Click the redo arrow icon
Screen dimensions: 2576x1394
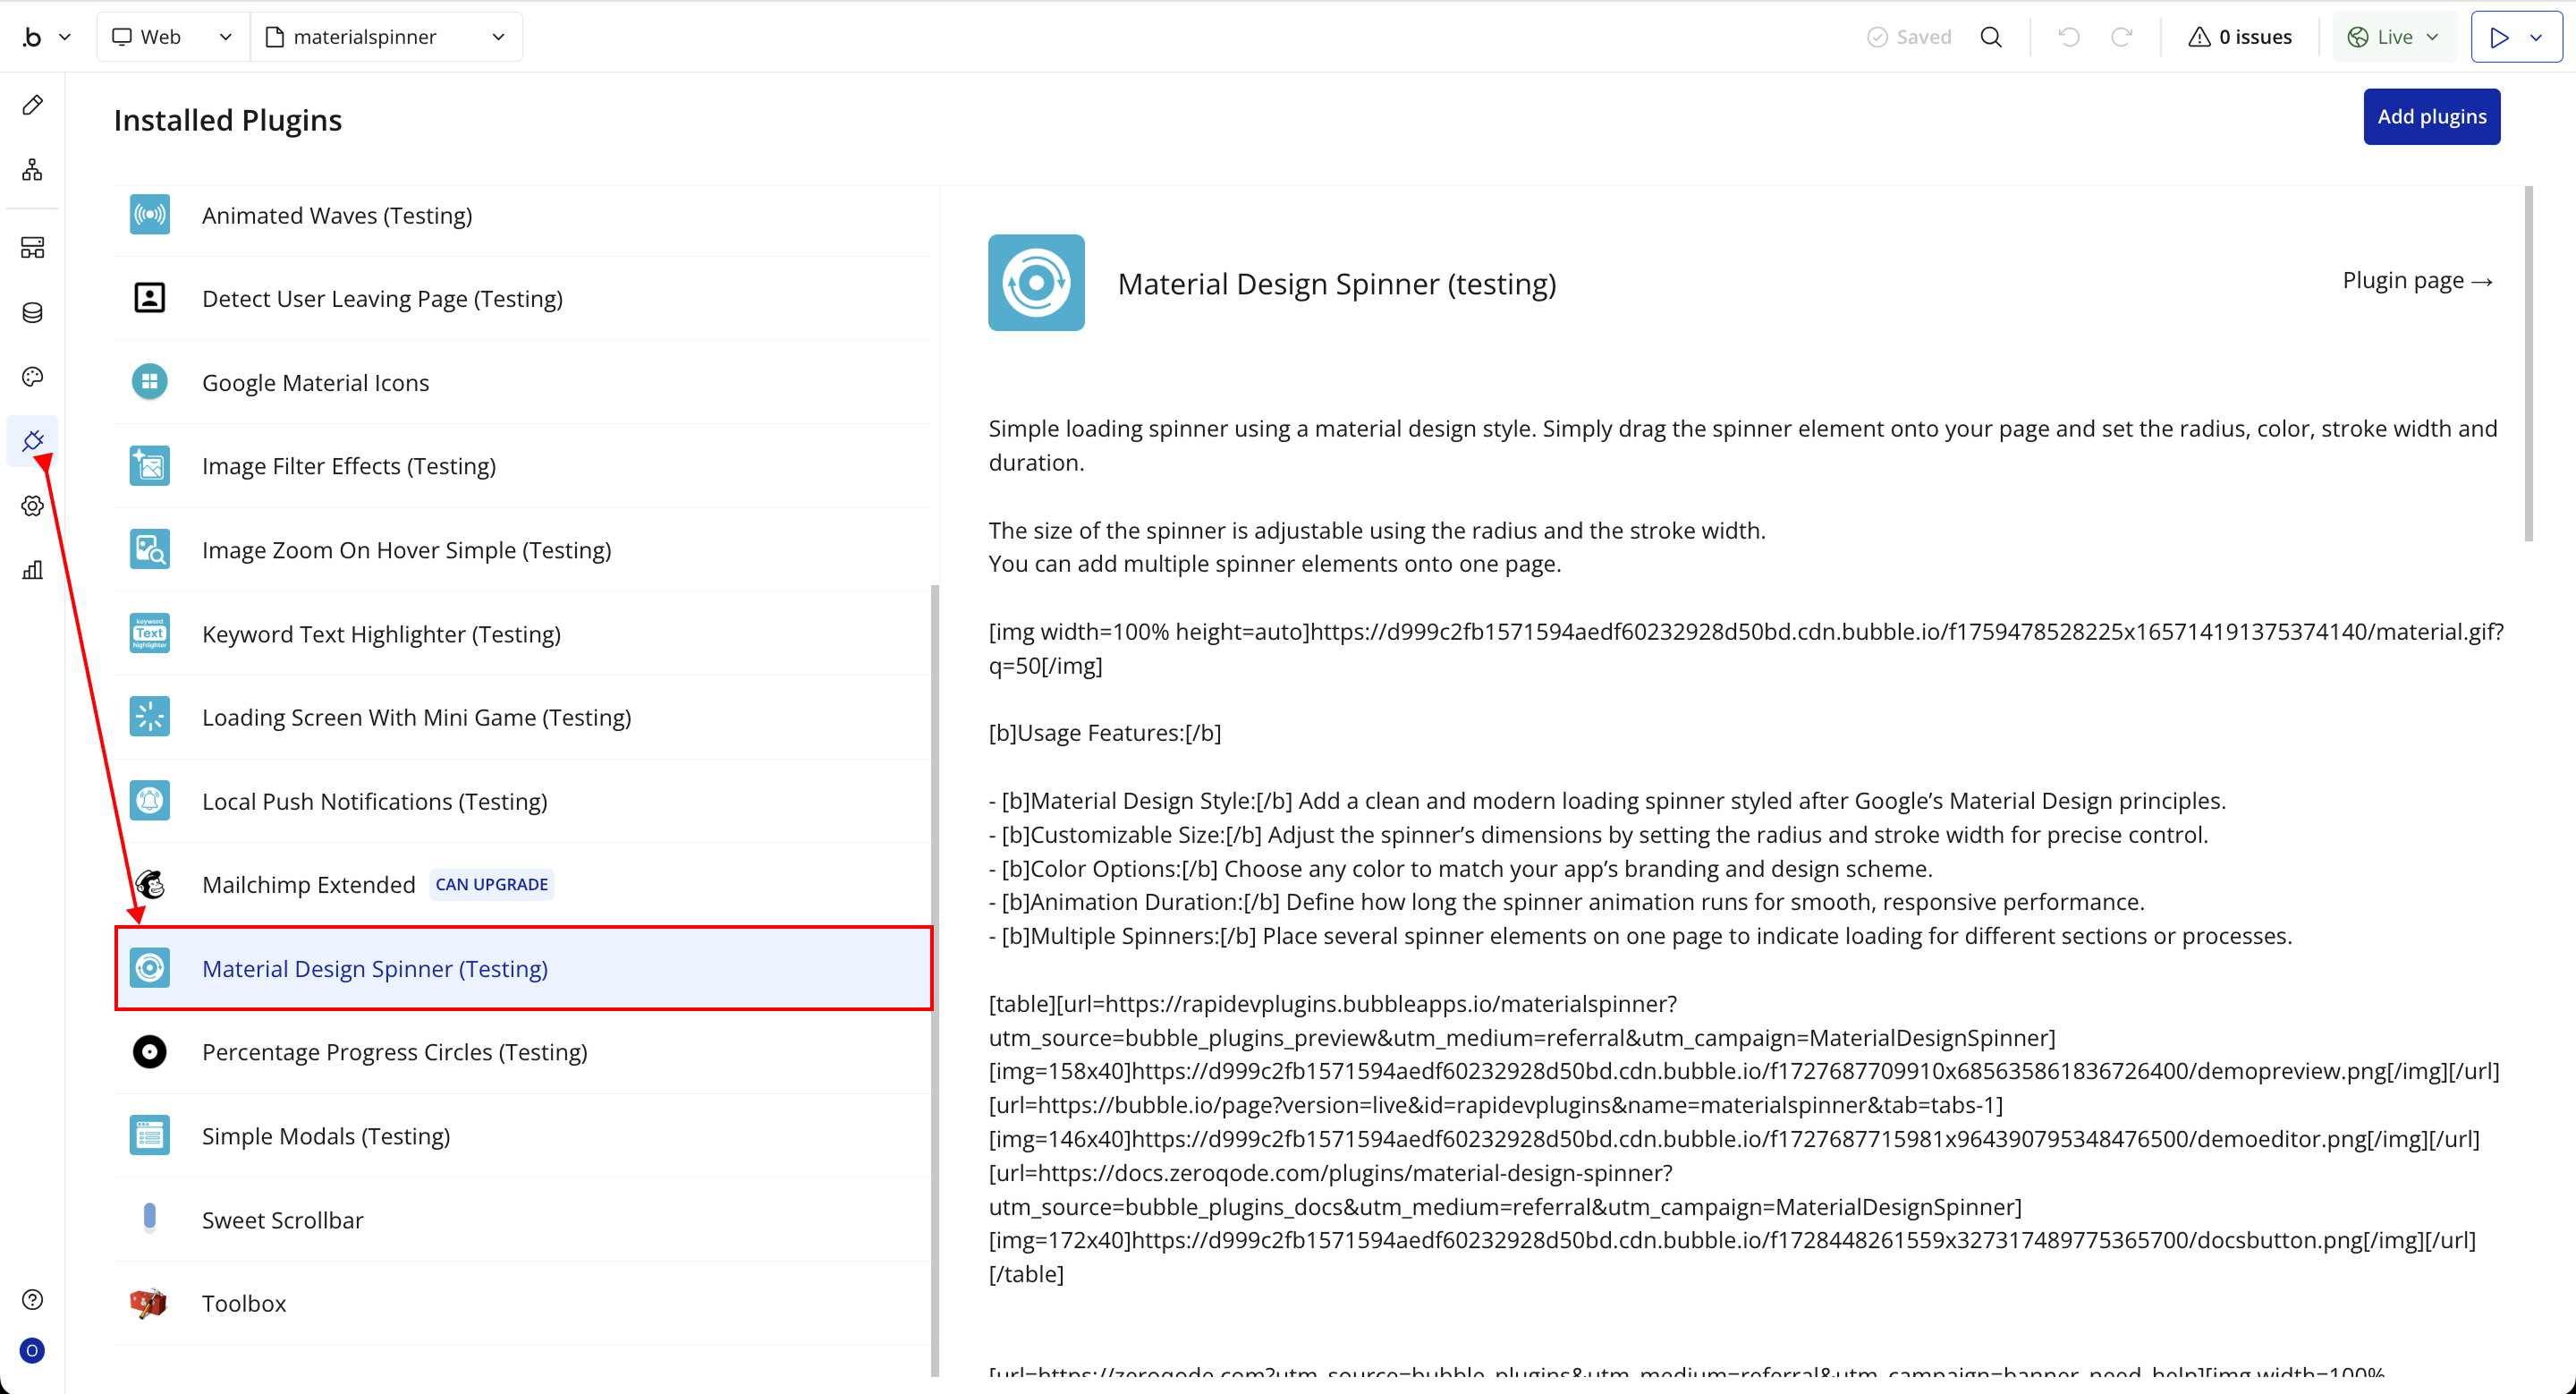coord(2121,37)
